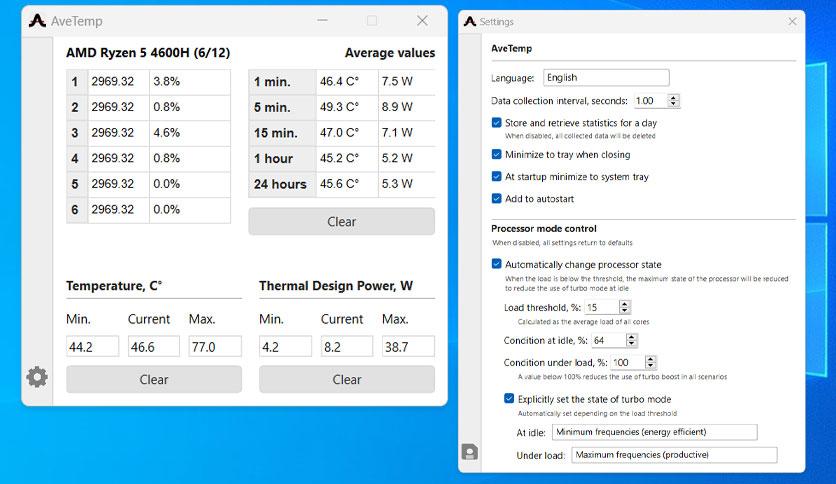
Task: Uncheck Minimize to tray when closing
Action: 496,155
